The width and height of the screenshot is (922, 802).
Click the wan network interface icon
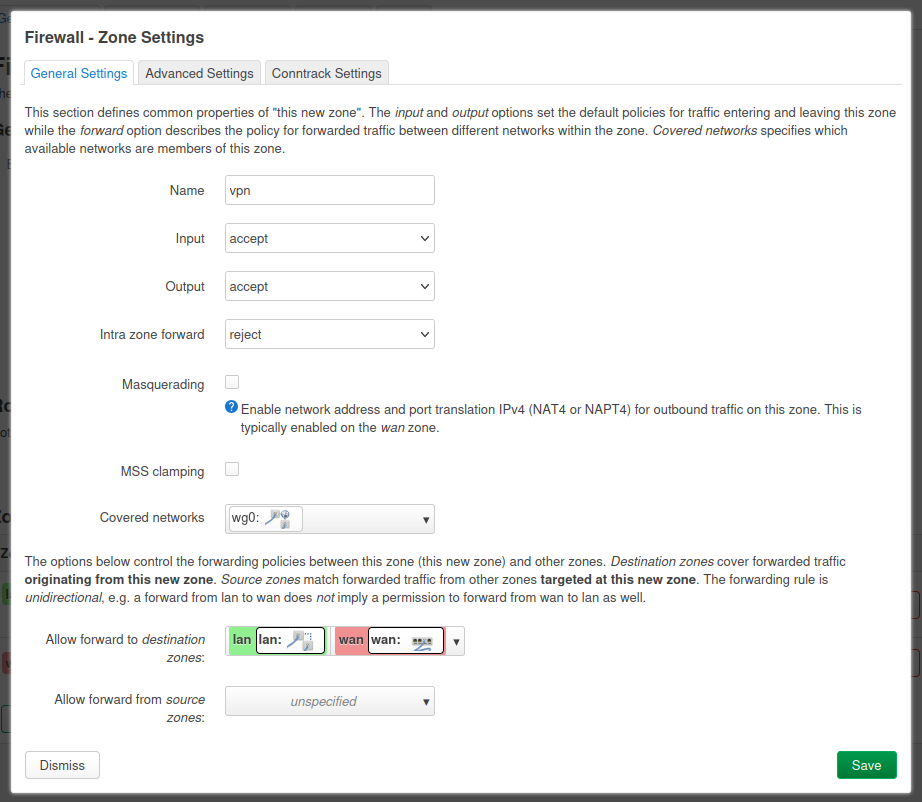click(x=421, y=641)
